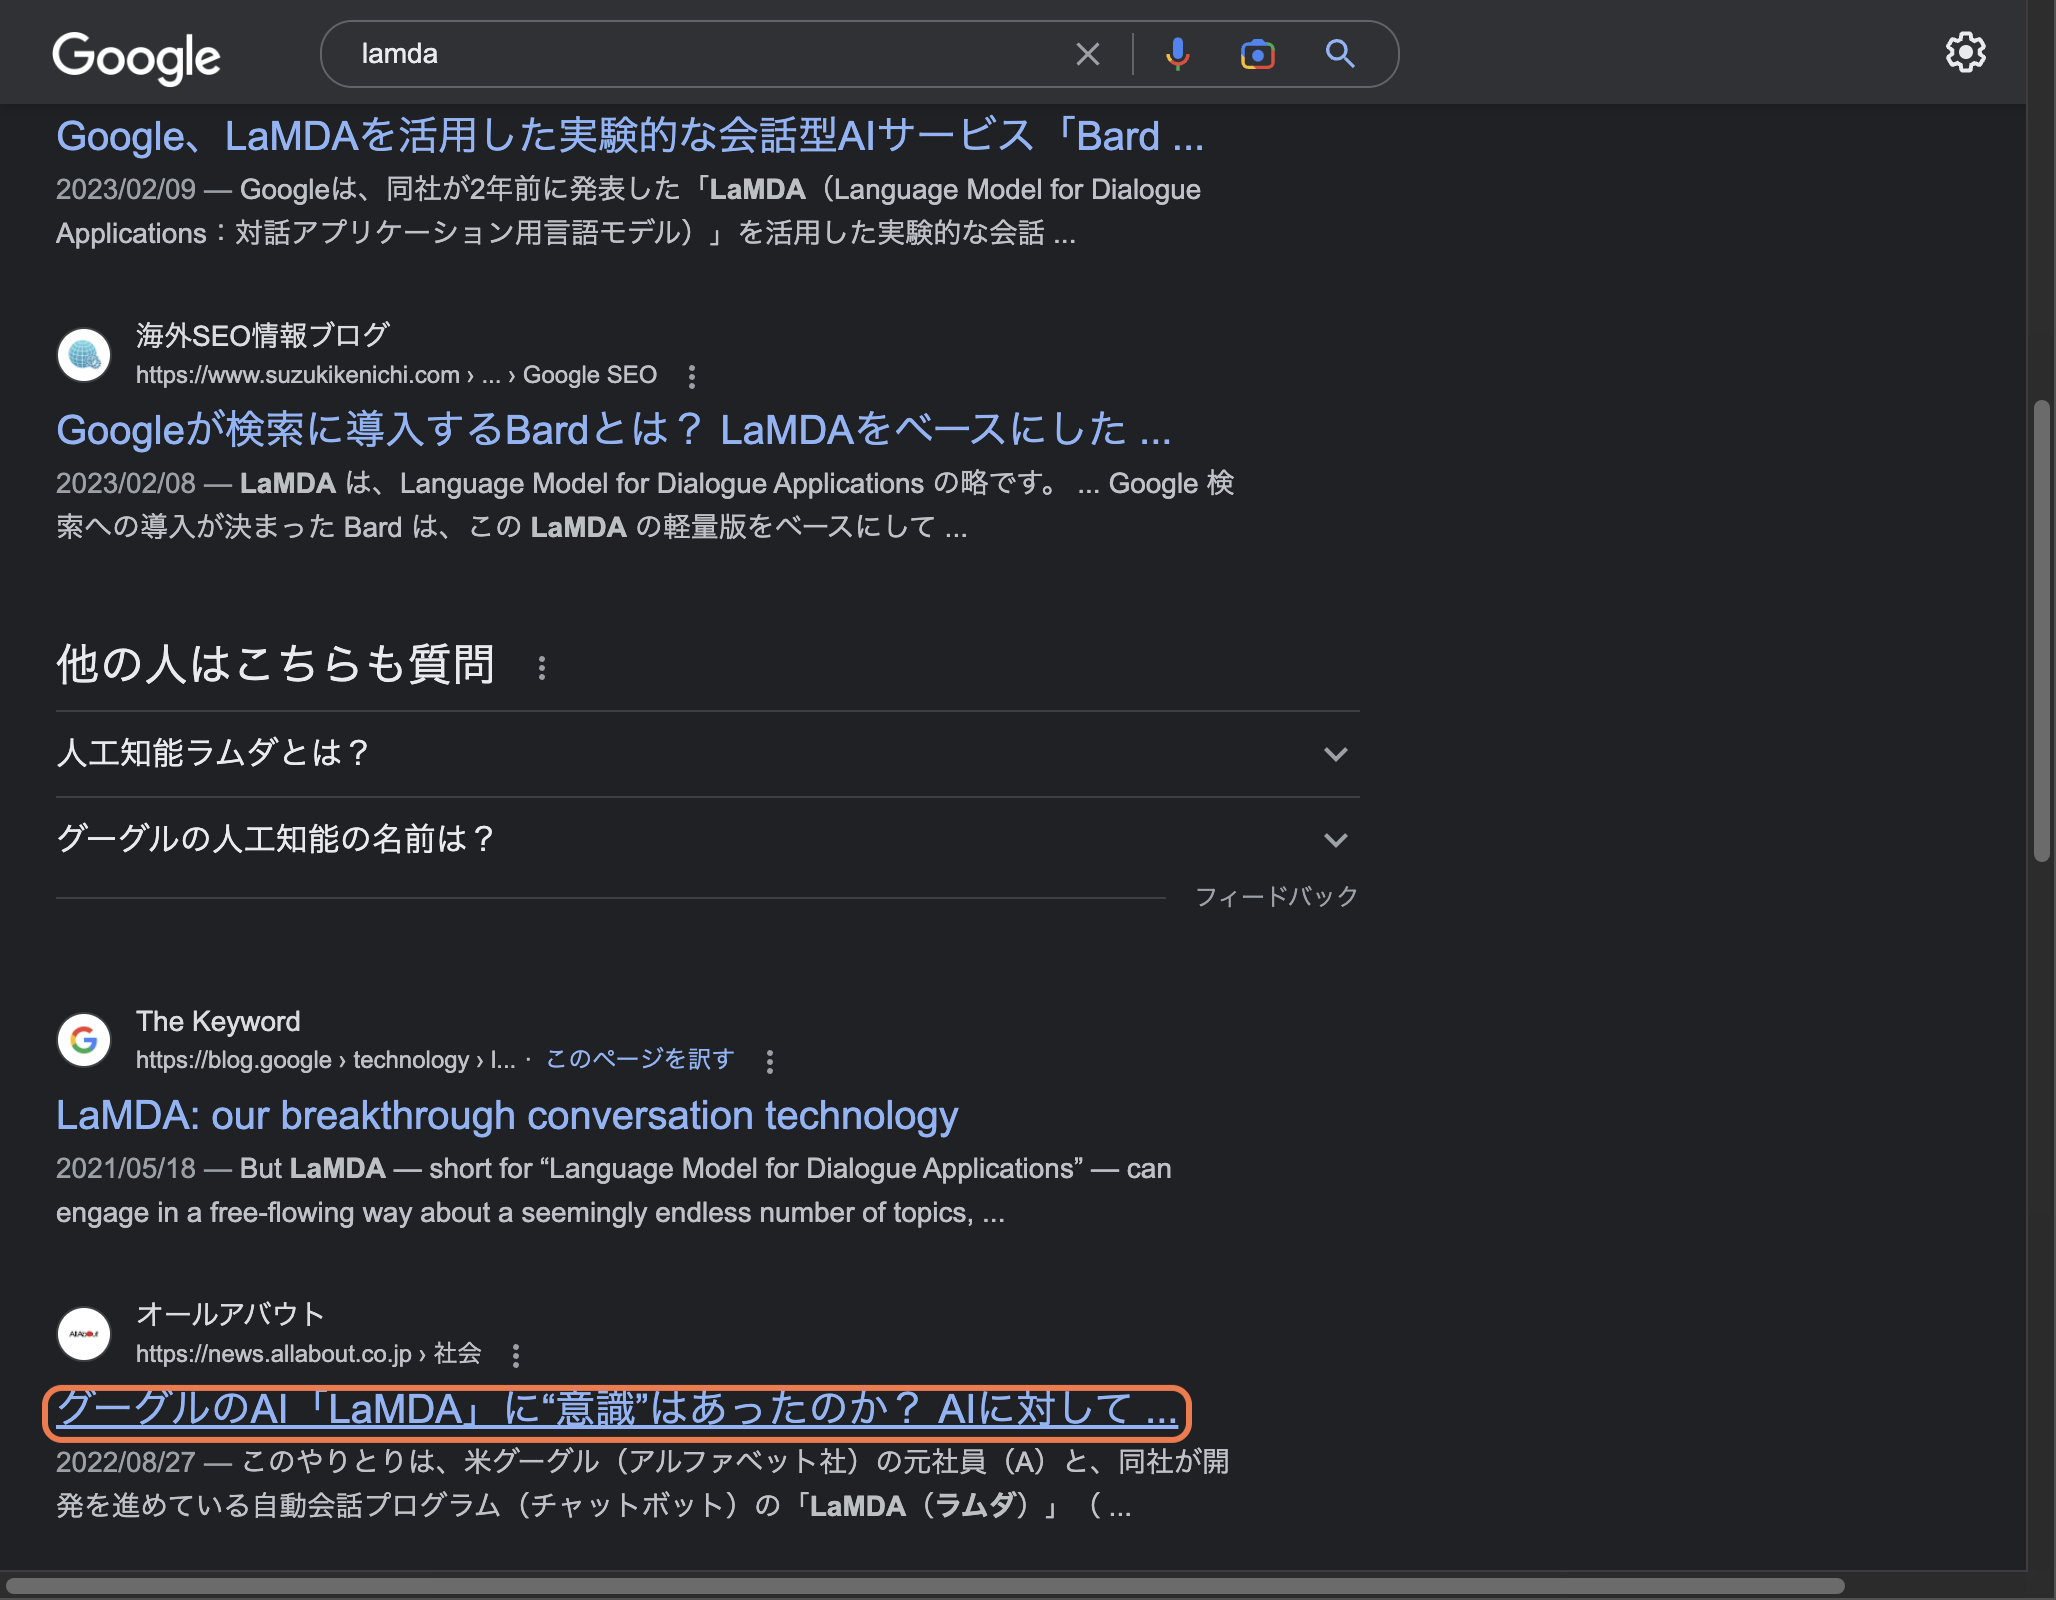
Task: Open result Googleが検索に導入するBardとは？
Action: [x=613, y=430]
